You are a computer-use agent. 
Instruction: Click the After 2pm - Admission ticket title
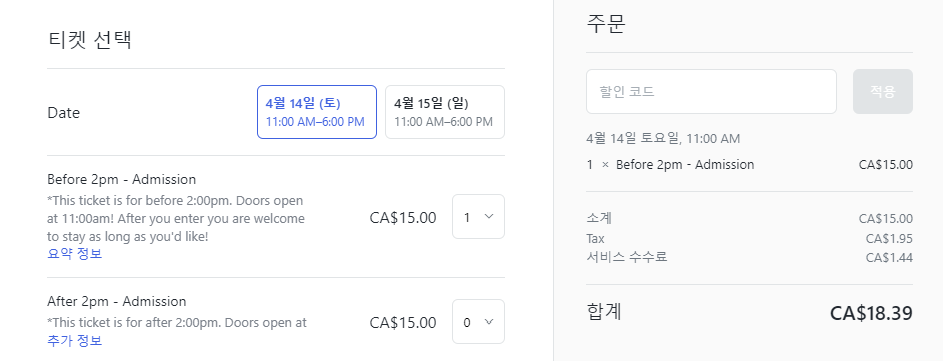click(x=117, y=301)
